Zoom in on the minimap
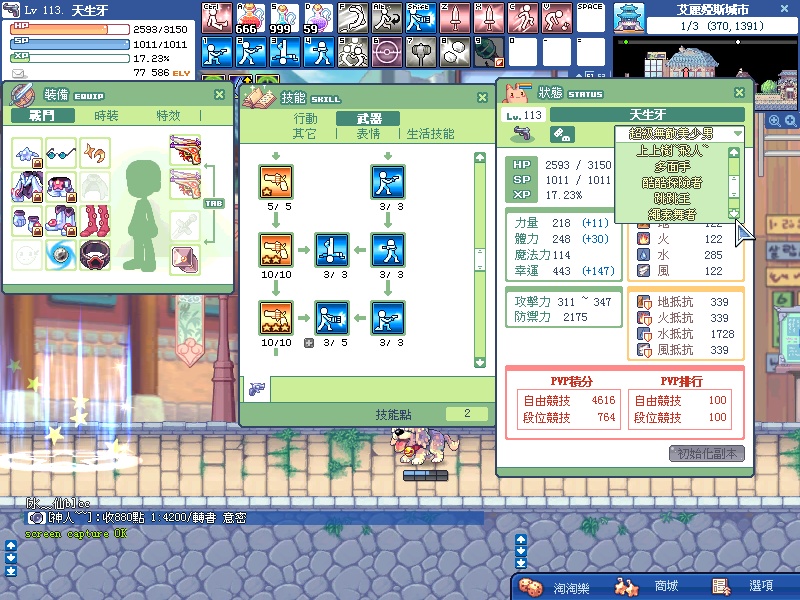This screenshot has width=800, height=600. [774, 120]
